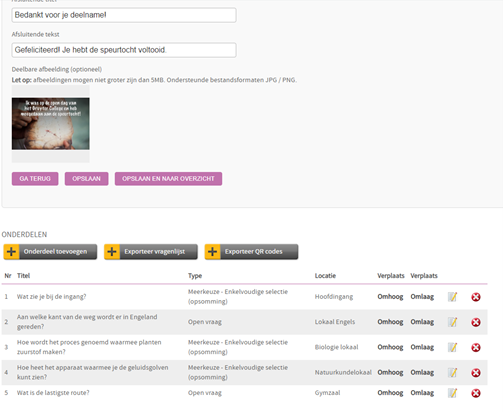Delete the Hoofdingang question row
Viewport: 503px width, 412px height.
pos(476,297)
